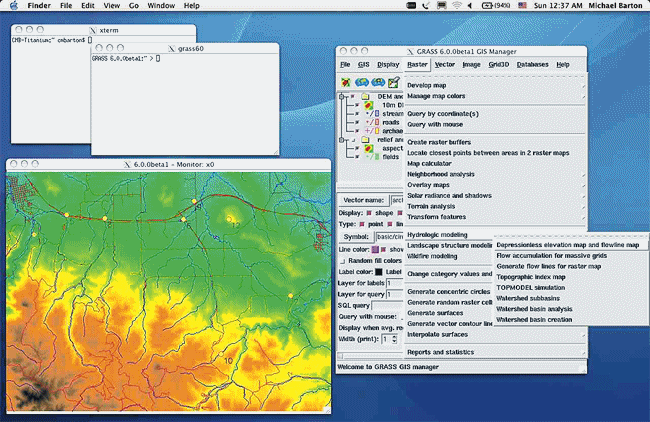Choose TOPMODEL simulation entry
The image size is (650, 422).
(x=571, y=288)
